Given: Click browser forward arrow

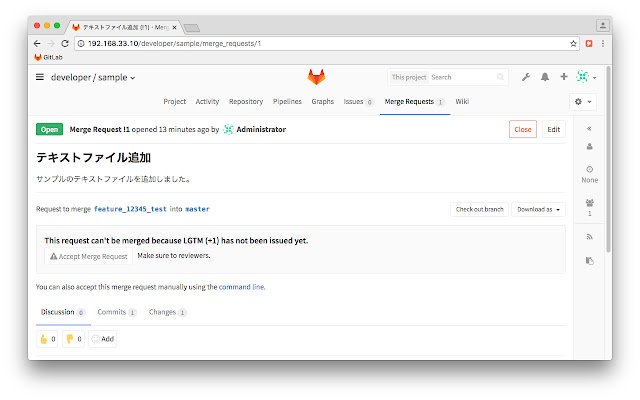Looking at the screenshot, I should click(x=51, y=43).
